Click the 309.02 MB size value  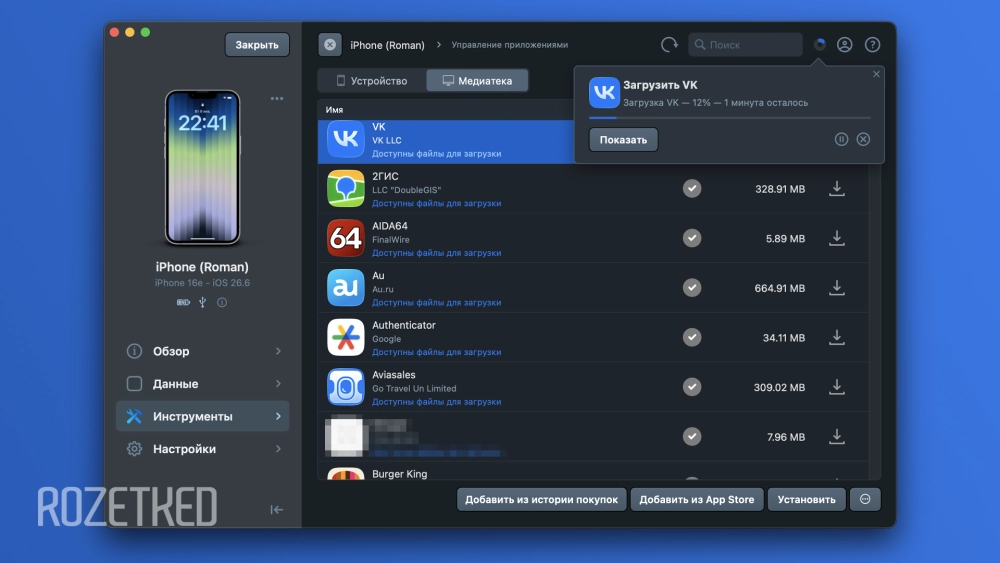point(779,387)
